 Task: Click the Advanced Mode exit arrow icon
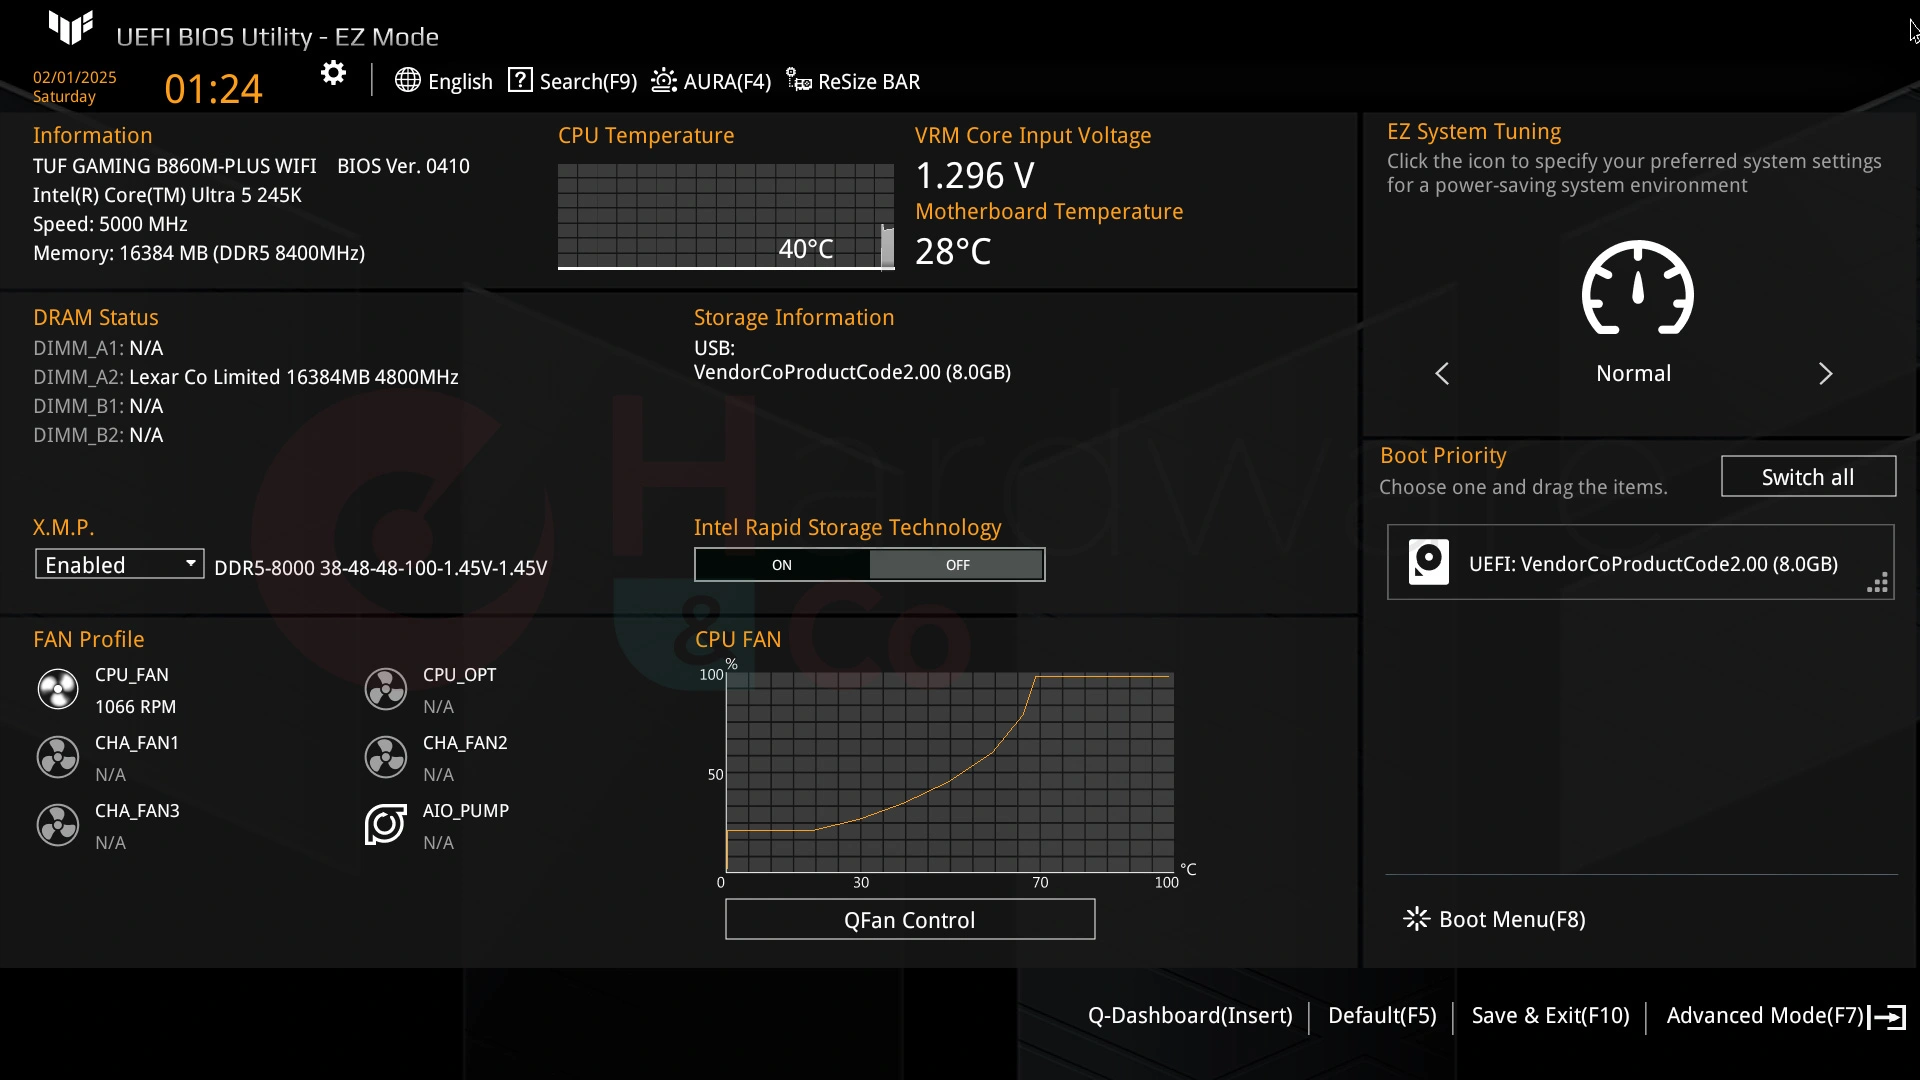pyautogui.click(x=1887, y=1017)
